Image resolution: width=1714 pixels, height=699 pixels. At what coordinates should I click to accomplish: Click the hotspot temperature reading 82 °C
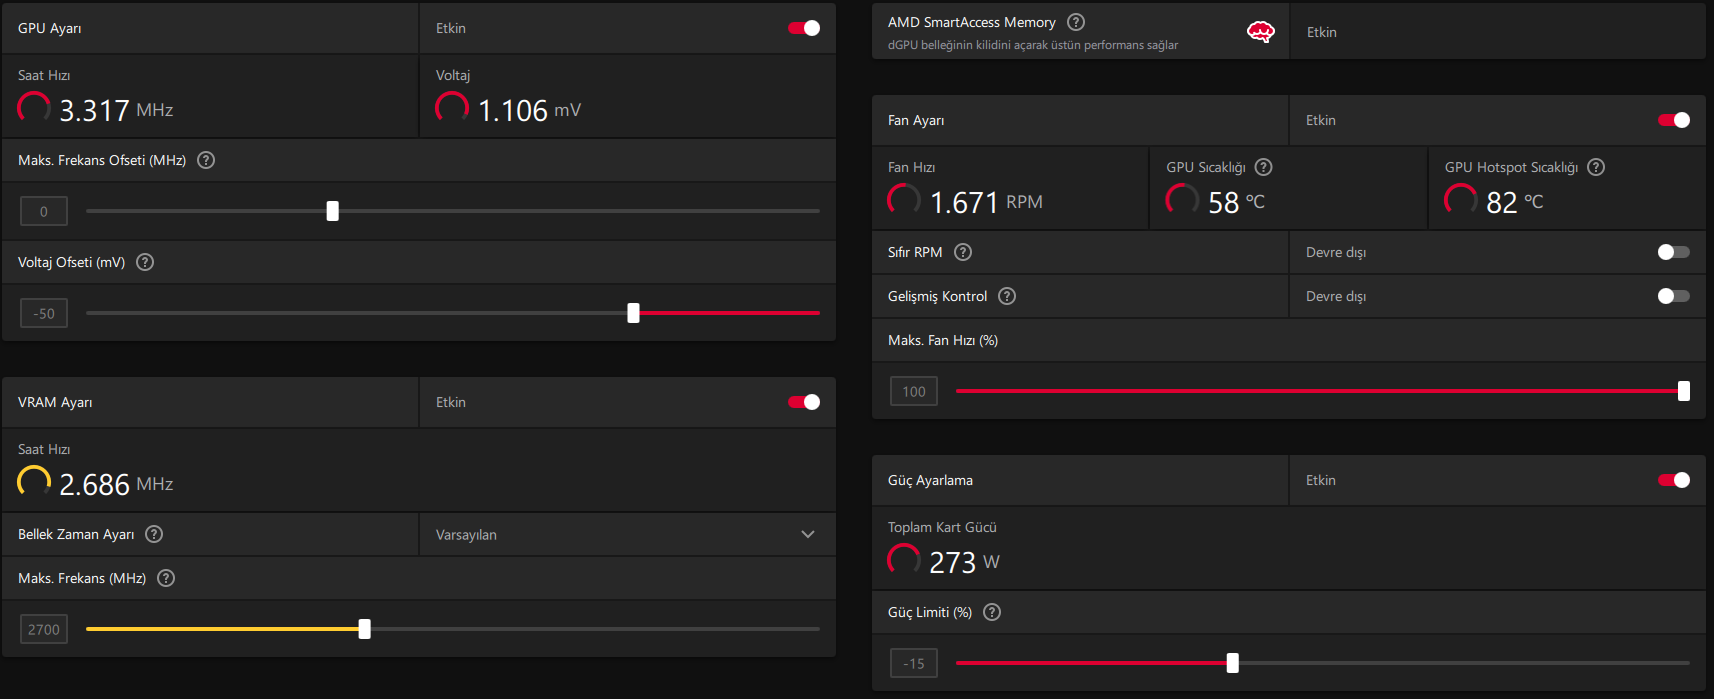pyautogui.click(x=1515, y=202)
